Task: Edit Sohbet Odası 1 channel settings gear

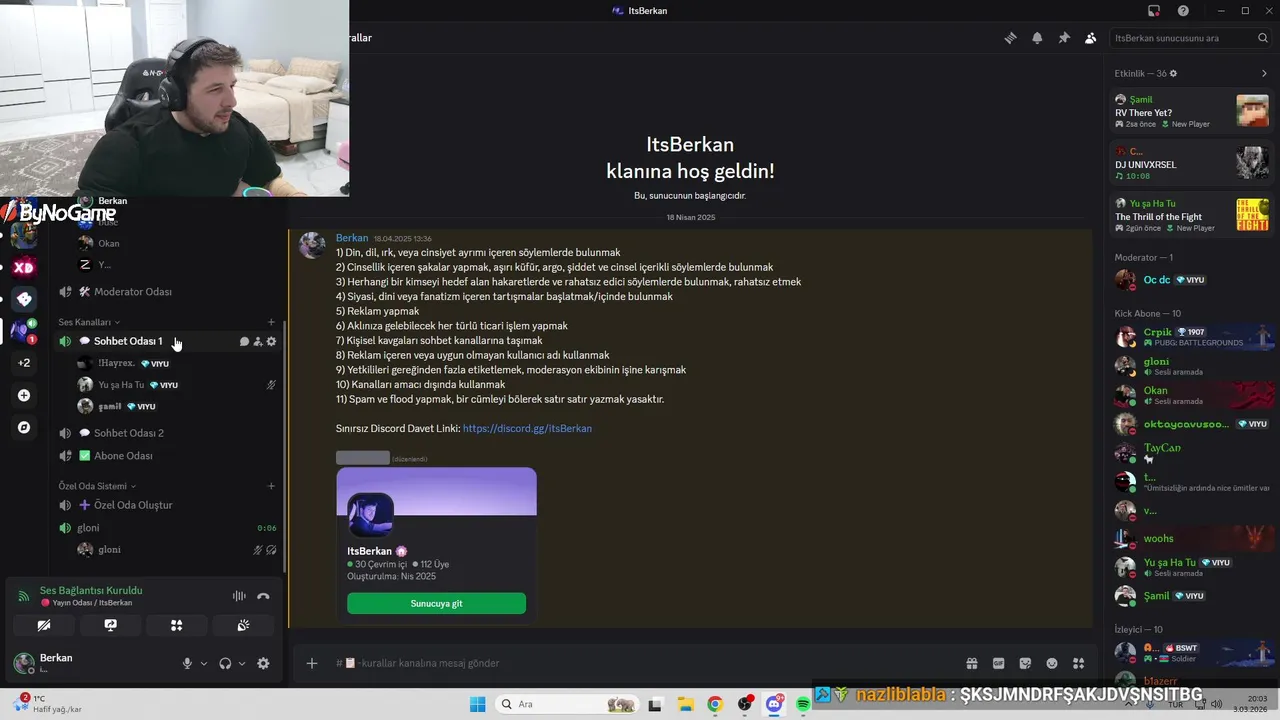Action: (271, 341)
